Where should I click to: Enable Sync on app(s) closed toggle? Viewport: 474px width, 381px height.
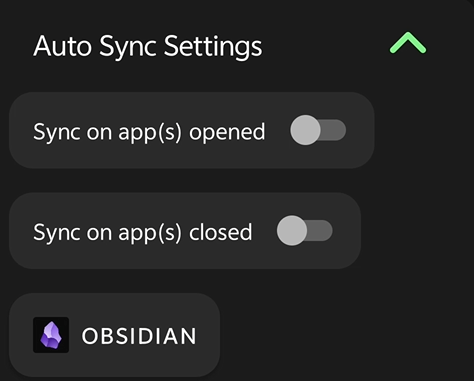(305, 230)
